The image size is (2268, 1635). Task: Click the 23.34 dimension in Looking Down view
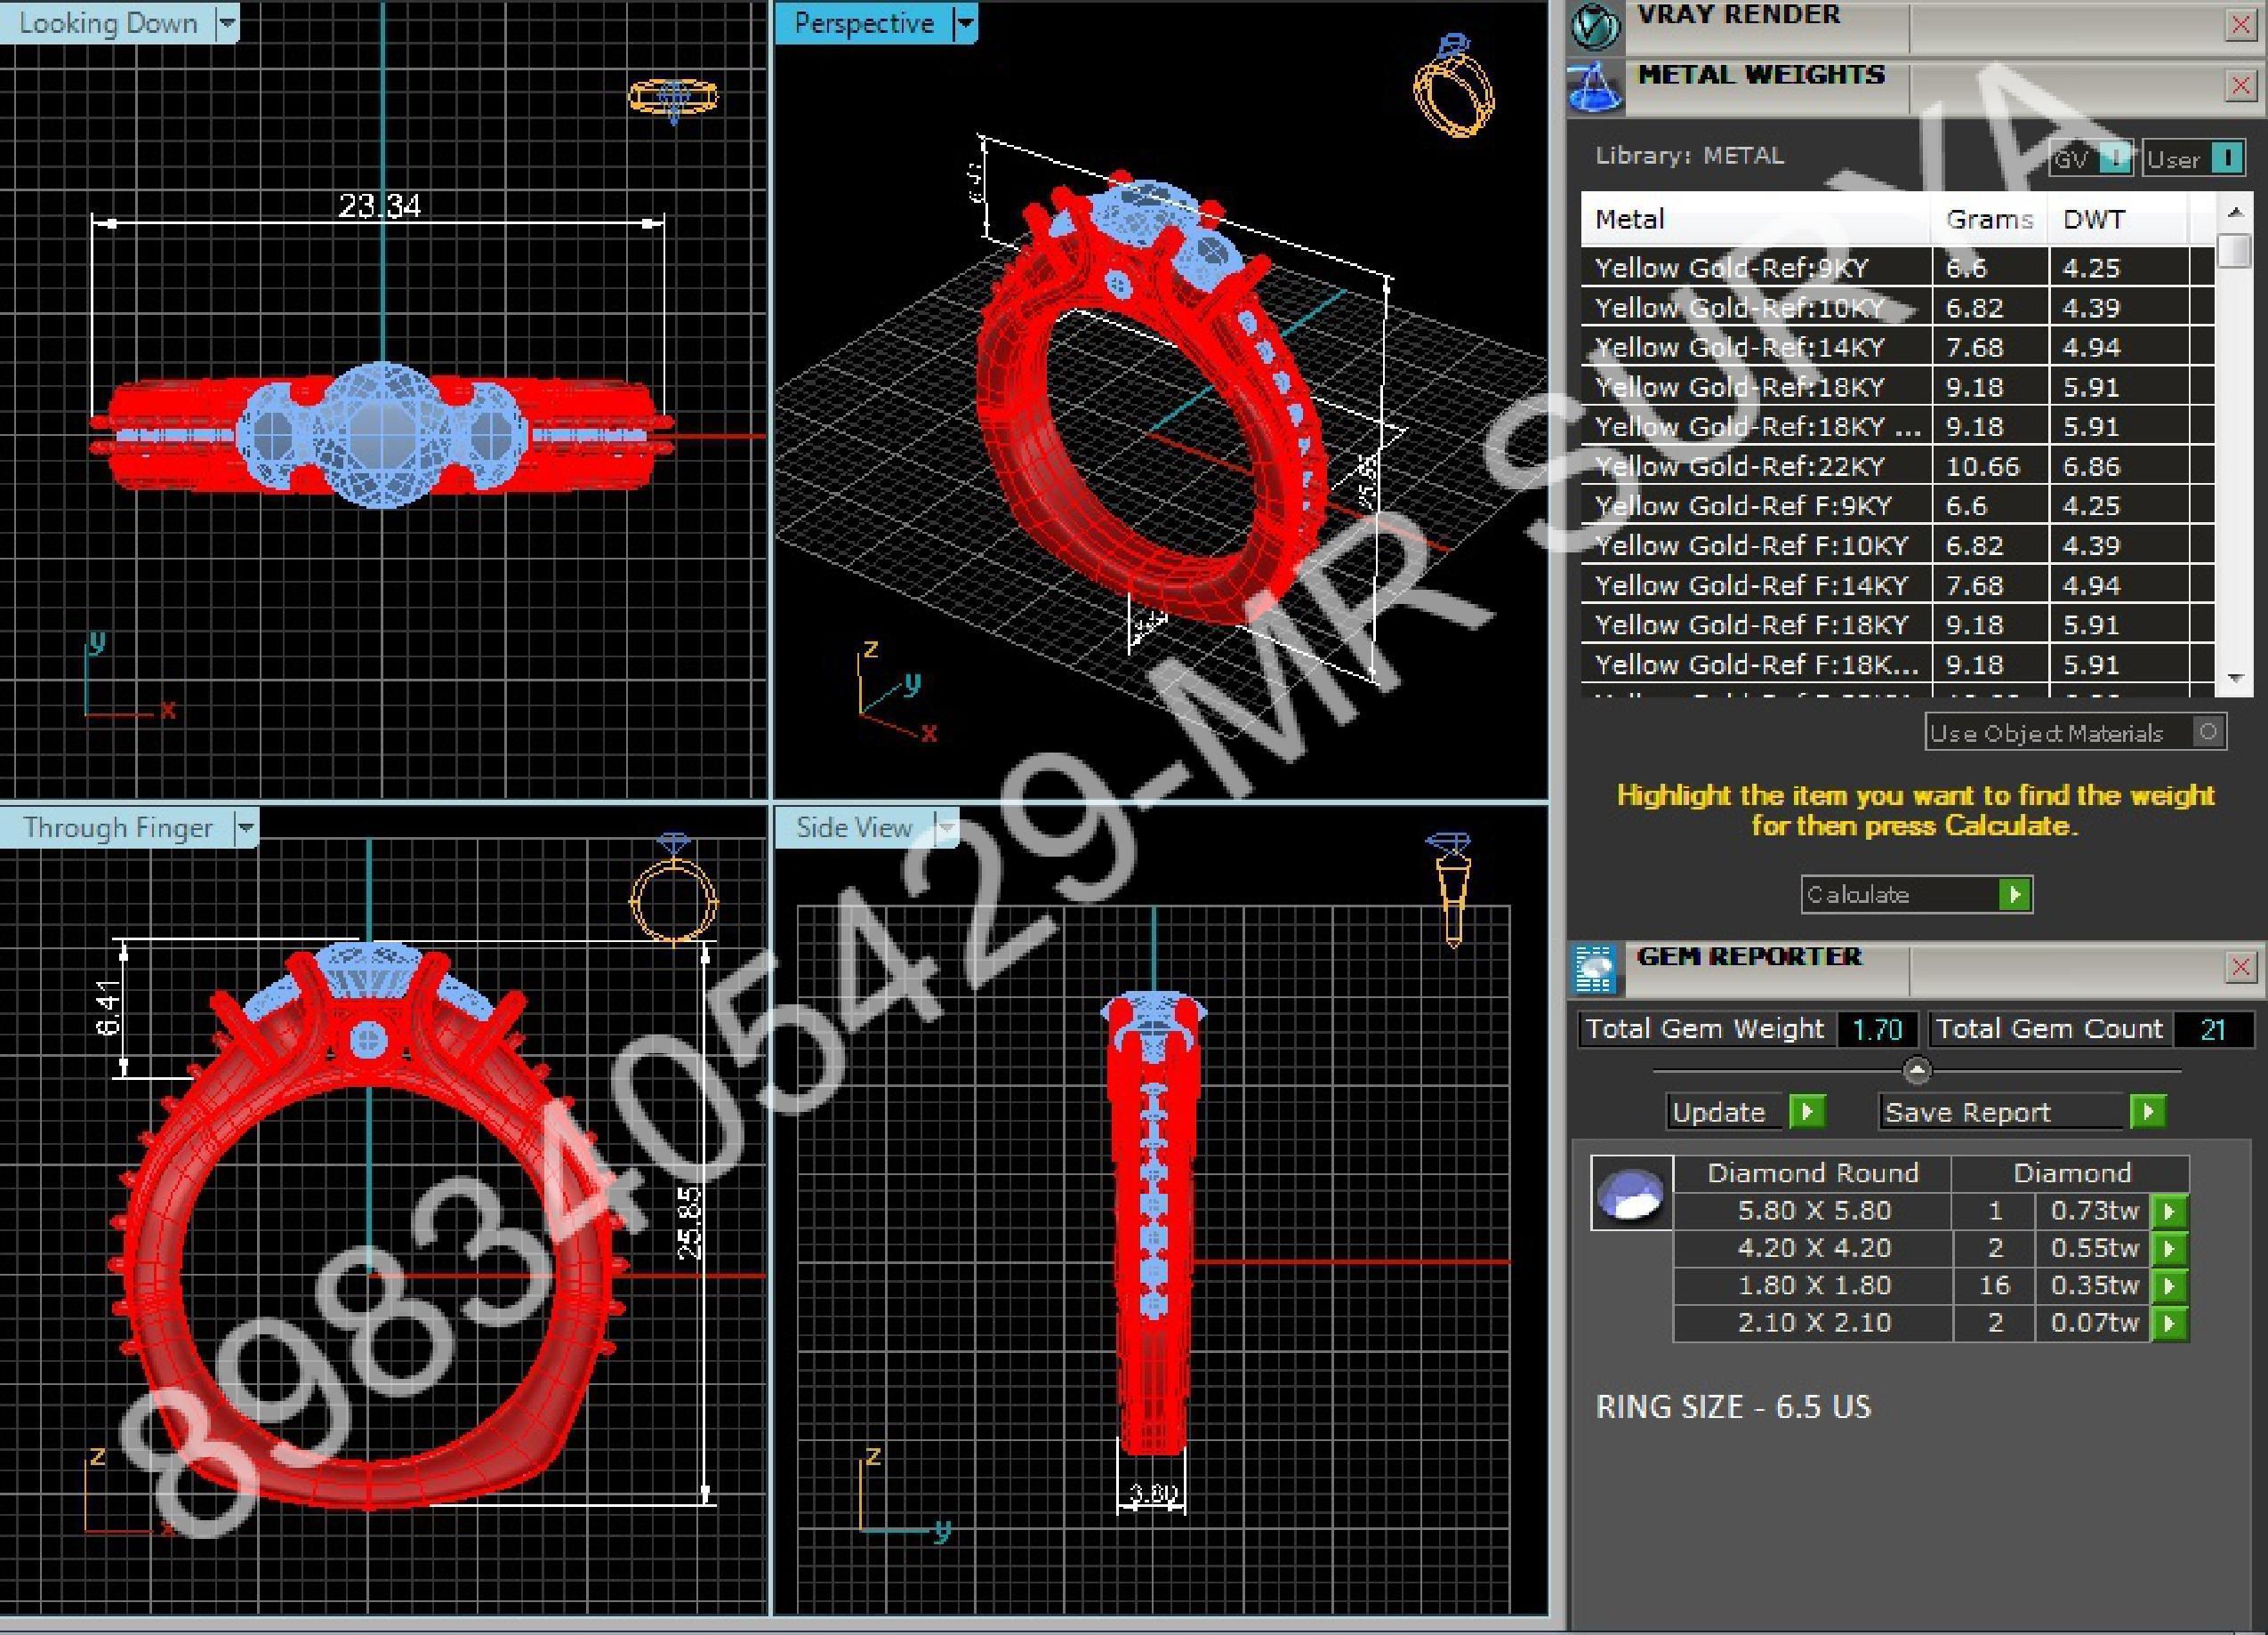pyautogui.click(x=379, y=205)
